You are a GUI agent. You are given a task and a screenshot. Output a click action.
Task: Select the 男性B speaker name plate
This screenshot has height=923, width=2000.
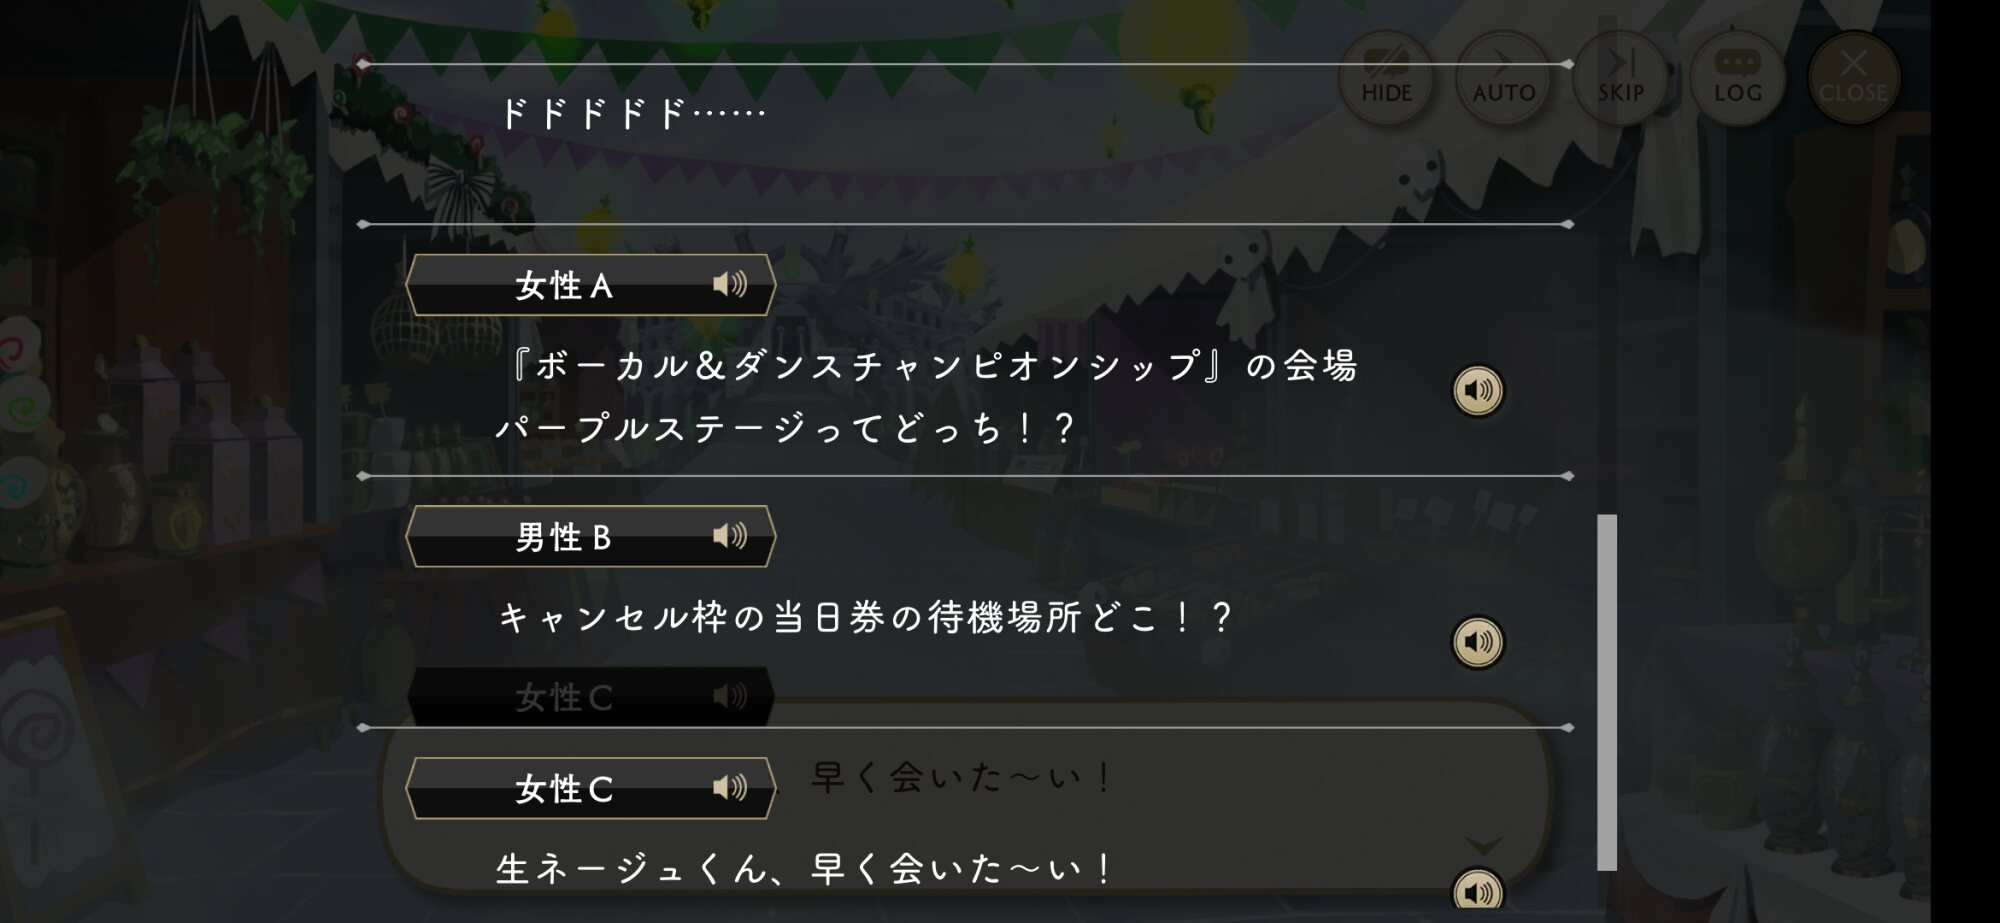click(591, 537)
